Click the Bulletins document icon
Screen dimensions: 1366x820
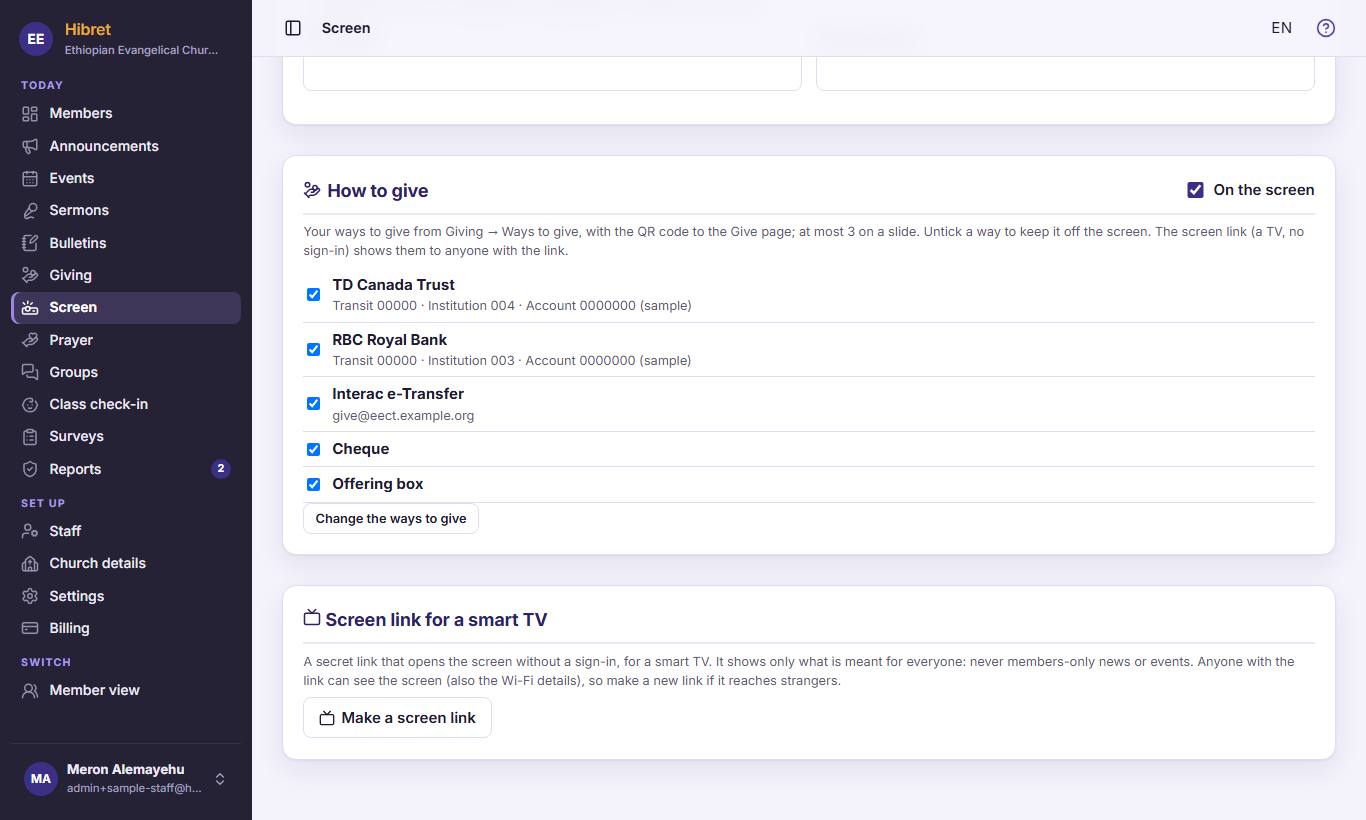click(x=30, y=243)
